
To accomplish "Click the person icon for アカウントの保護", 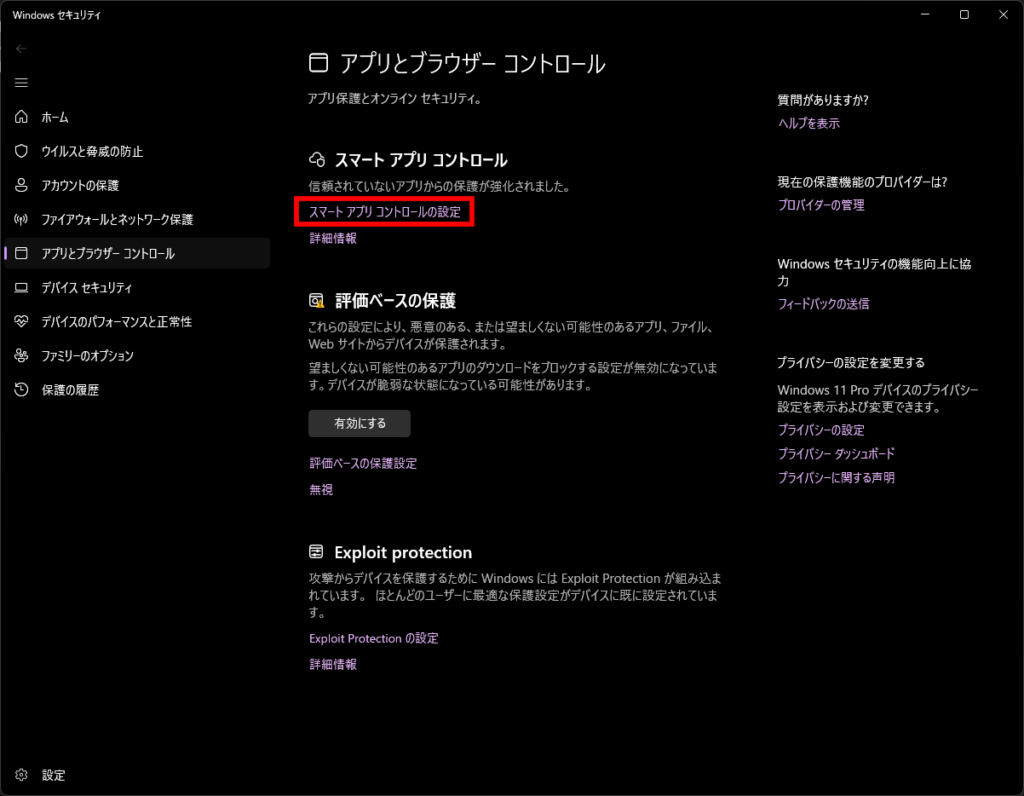I will [22, 185].
